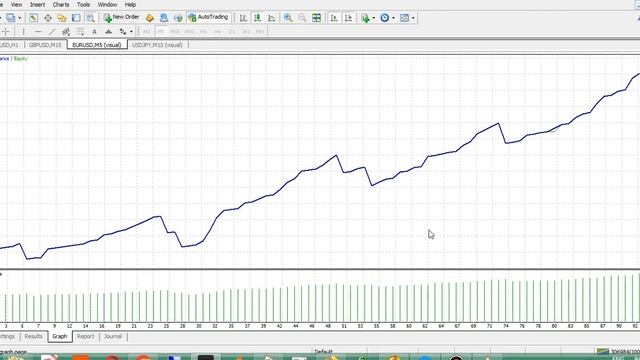Toggle the Chart Shift icon
Screen dimensions: 640x360
click(x=348, y=18)
